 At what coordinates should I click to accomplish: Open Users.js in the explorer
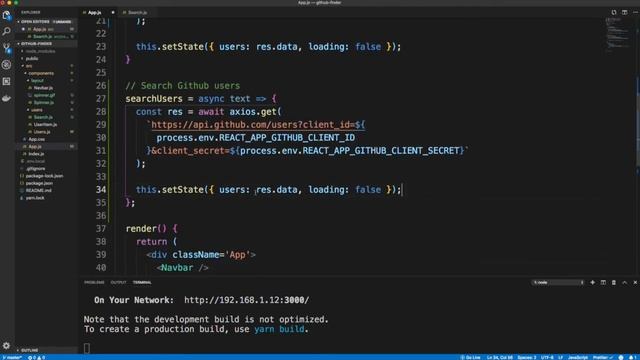tap(42, 132)
